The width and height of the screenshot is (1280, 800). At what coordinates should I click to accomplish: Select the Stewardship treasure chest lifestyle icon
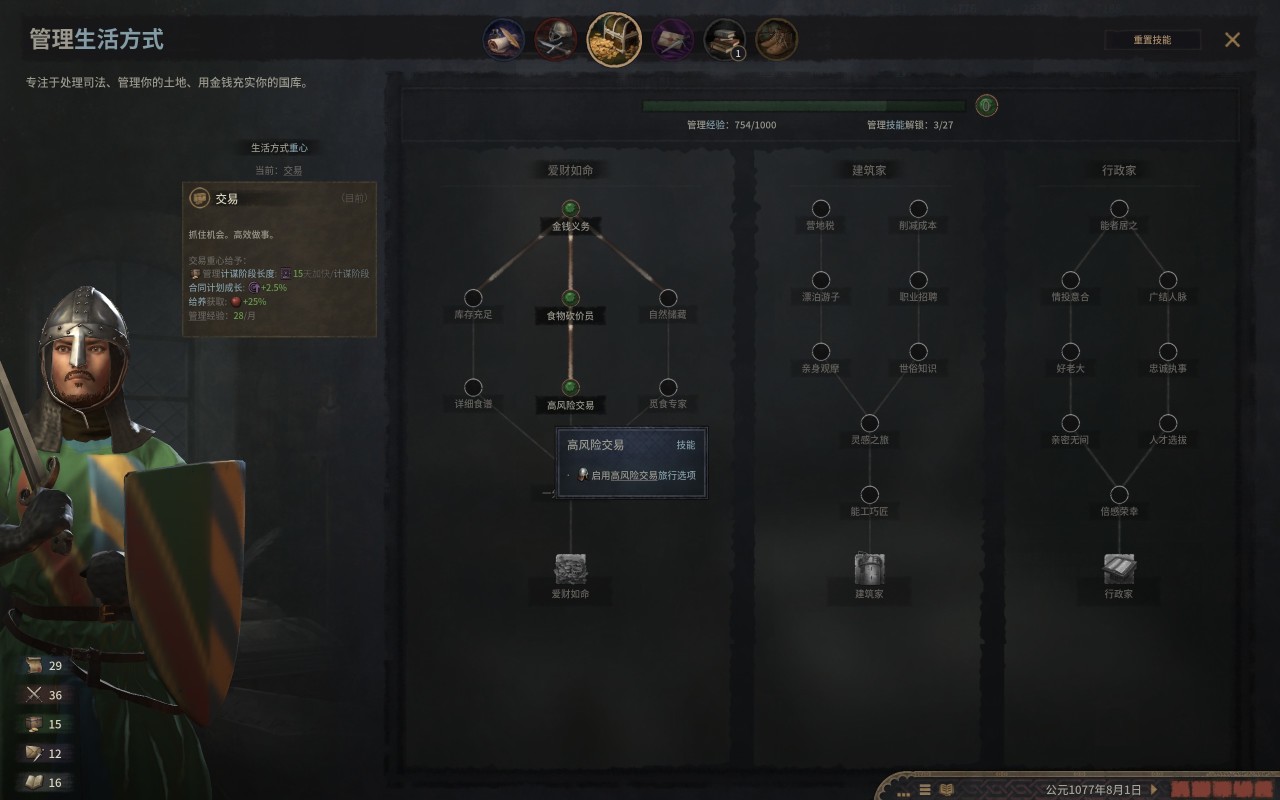click(613, 39)
